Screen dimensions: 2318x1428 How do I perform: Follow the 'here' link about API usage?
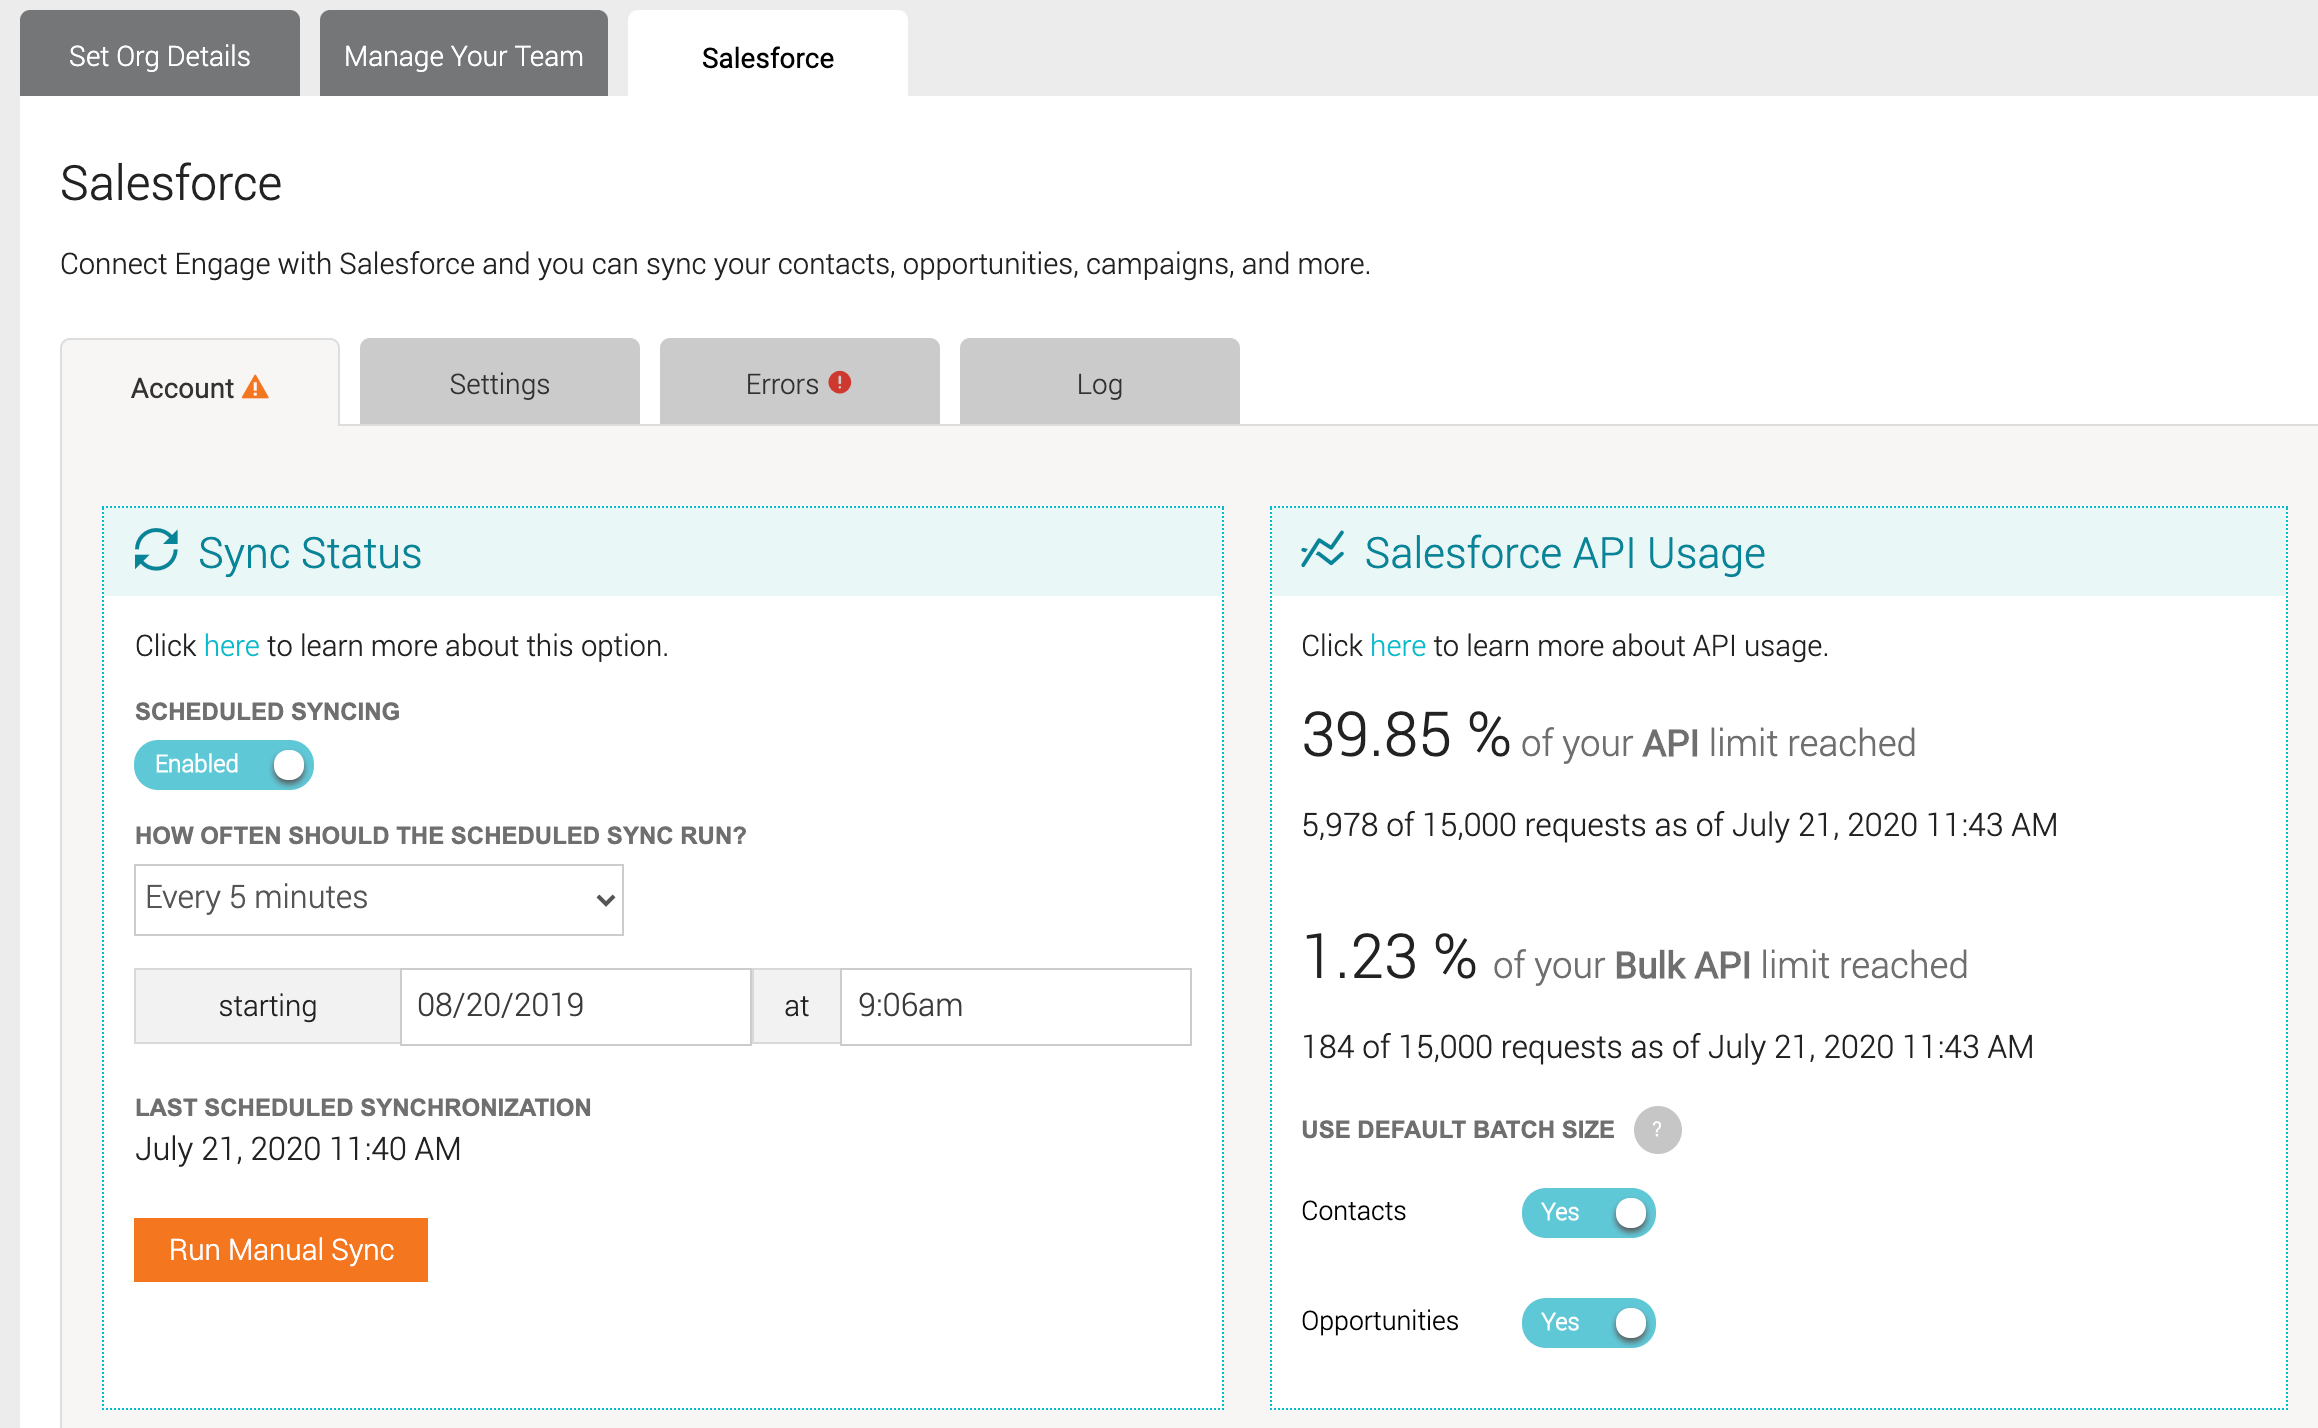[1398, 646]
